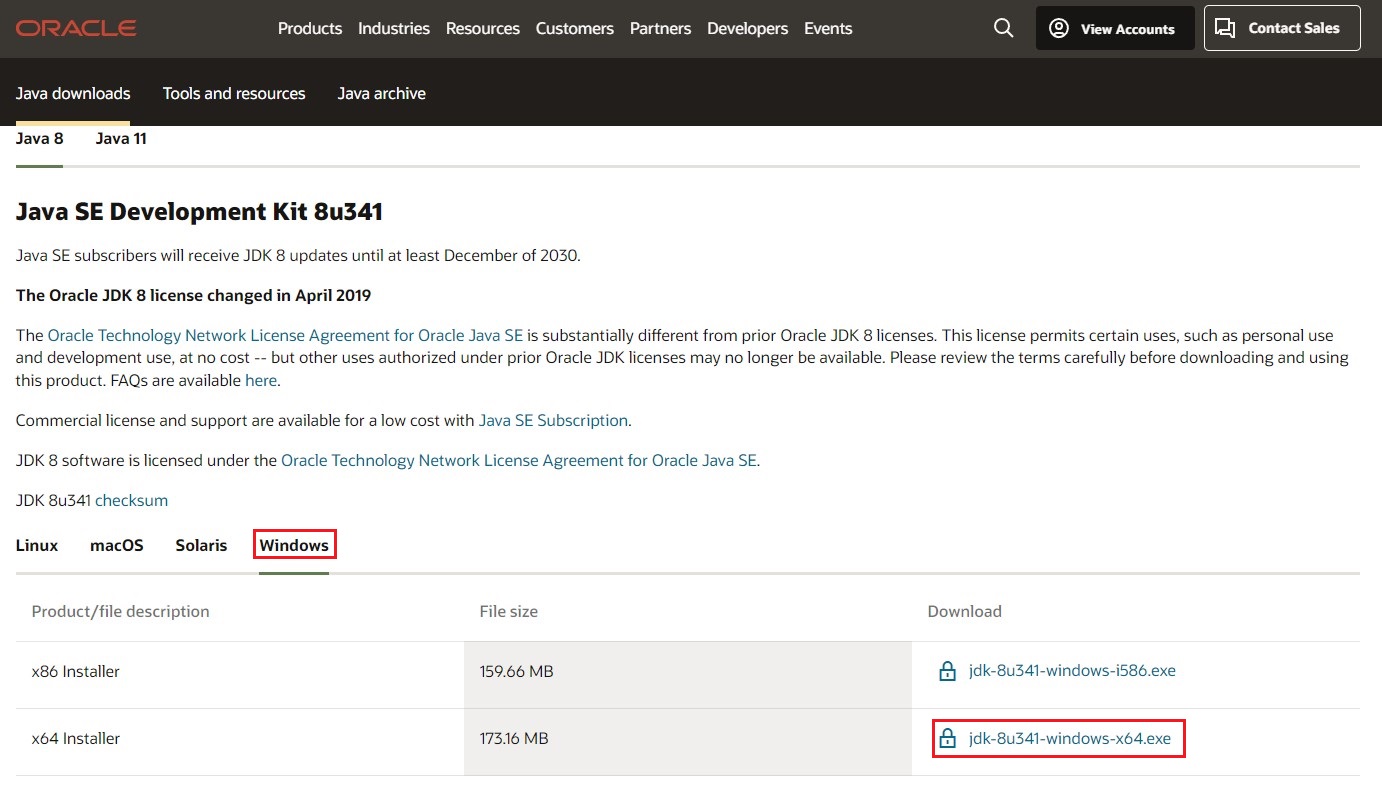Open first Oracle Technology Network License Agreement link
This screenshot has width=1382, height=791.
point(285,336)
